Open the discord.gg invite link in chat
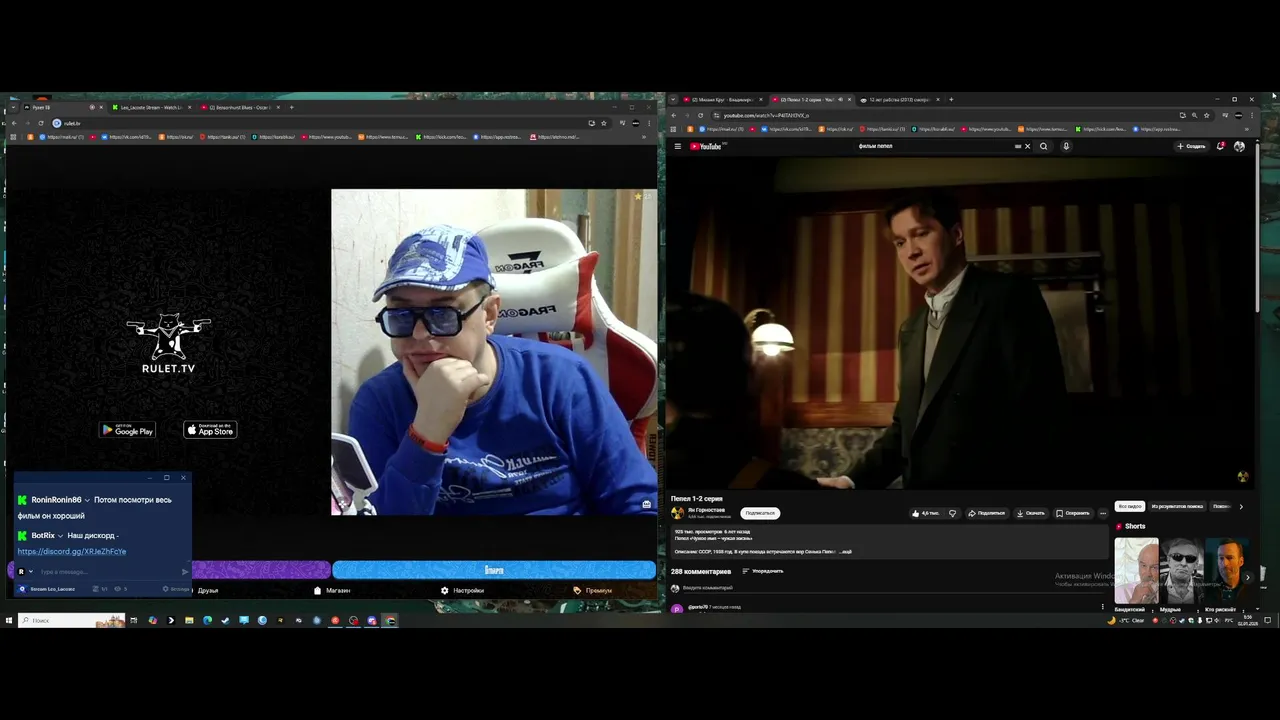1280x720 pixels. [x=71, y=551]
